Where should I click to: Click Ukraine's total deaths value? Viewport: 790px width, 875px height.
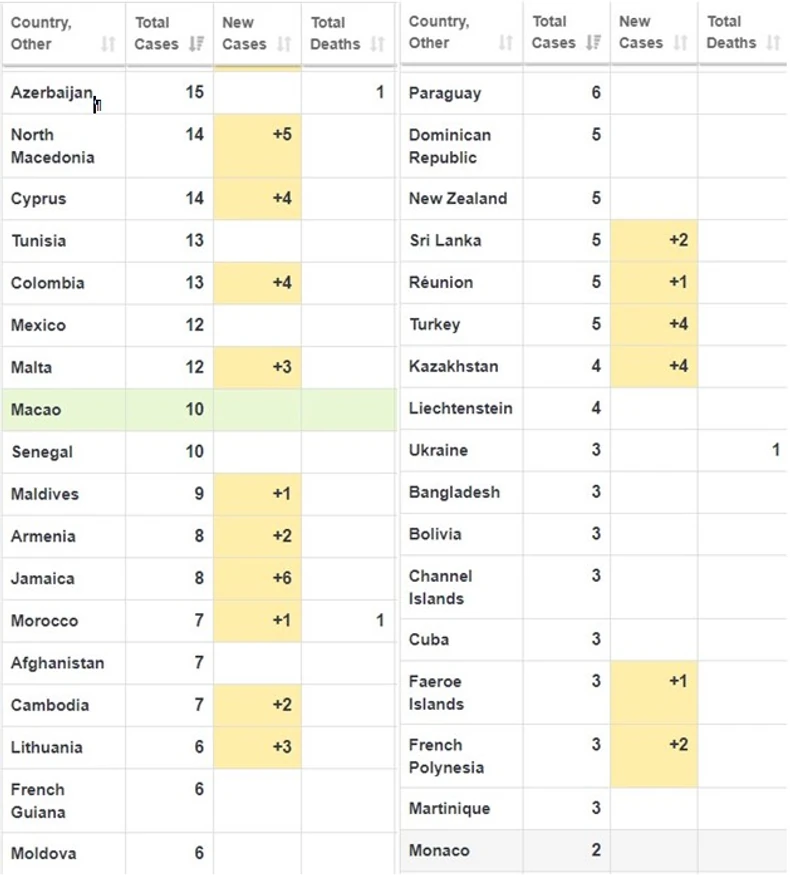tap(775, 450)
